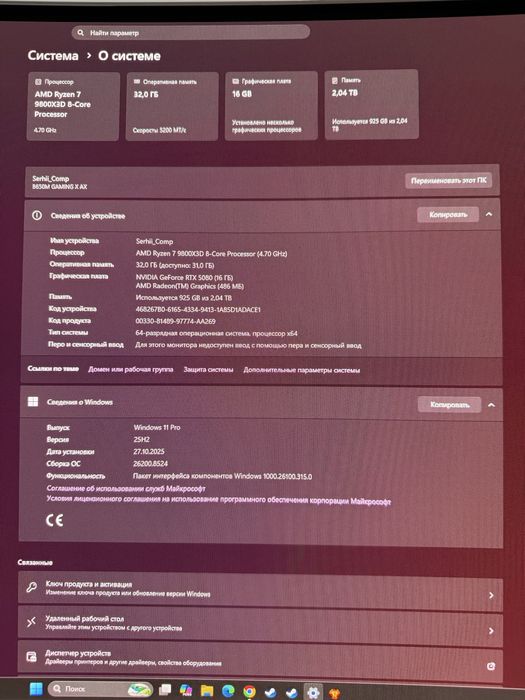The image size is (525, 700).
Task: Click the info icon beside Сведения об устройстве
Action: click(x=37, y=216)
